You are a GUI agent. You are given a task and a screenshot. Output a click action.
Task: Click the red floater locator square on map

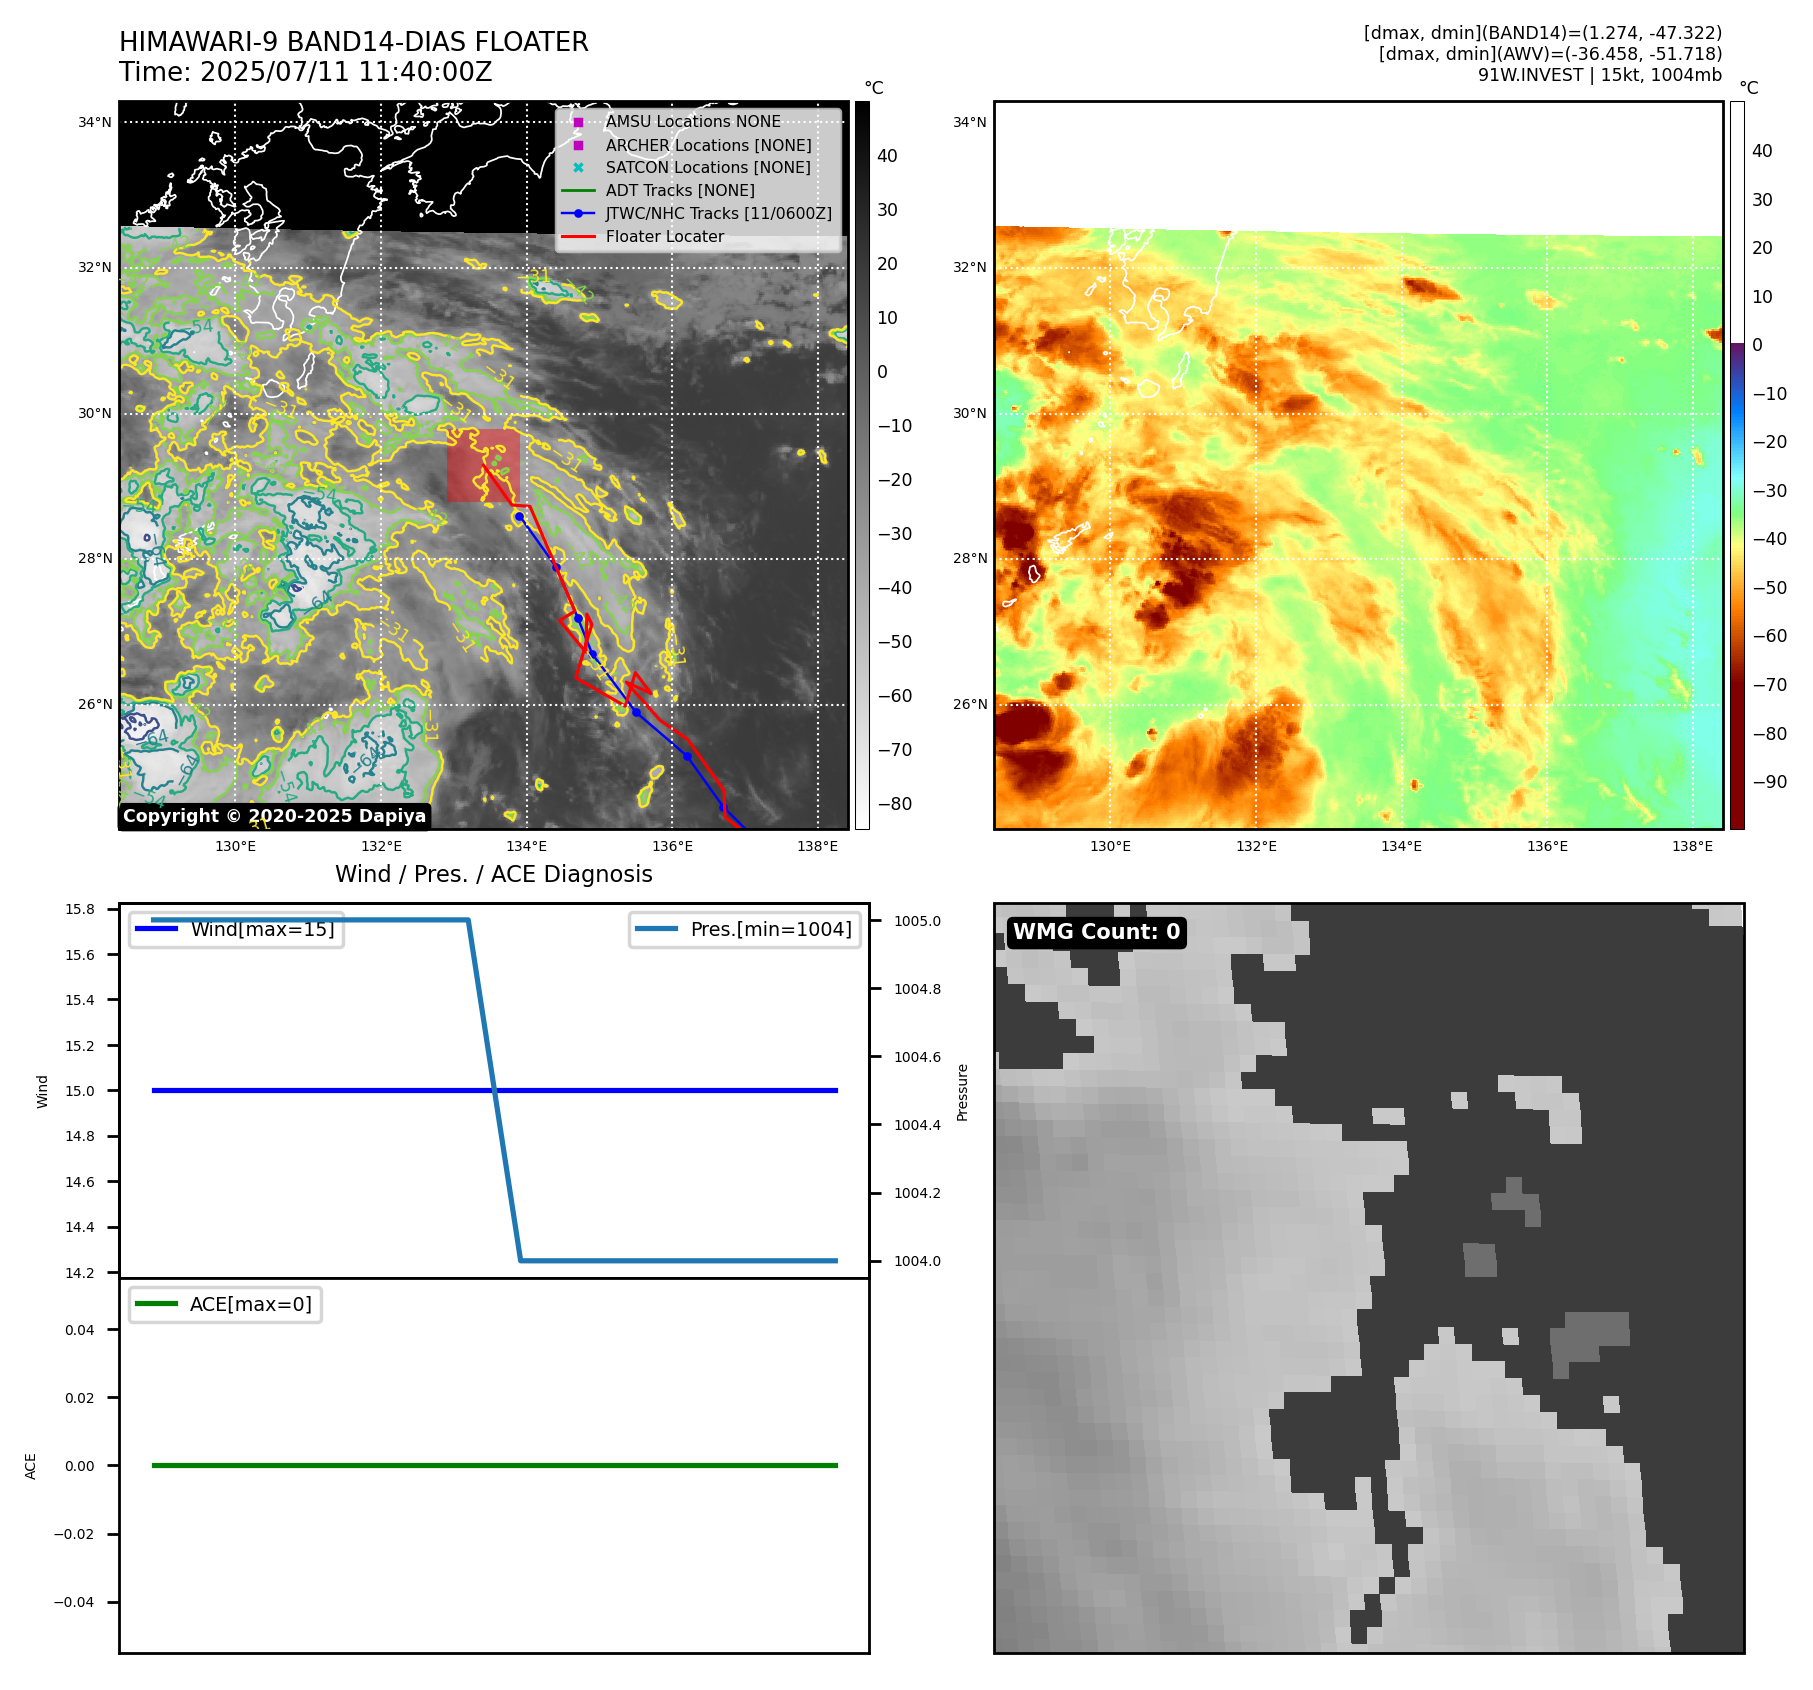(483, 466)
